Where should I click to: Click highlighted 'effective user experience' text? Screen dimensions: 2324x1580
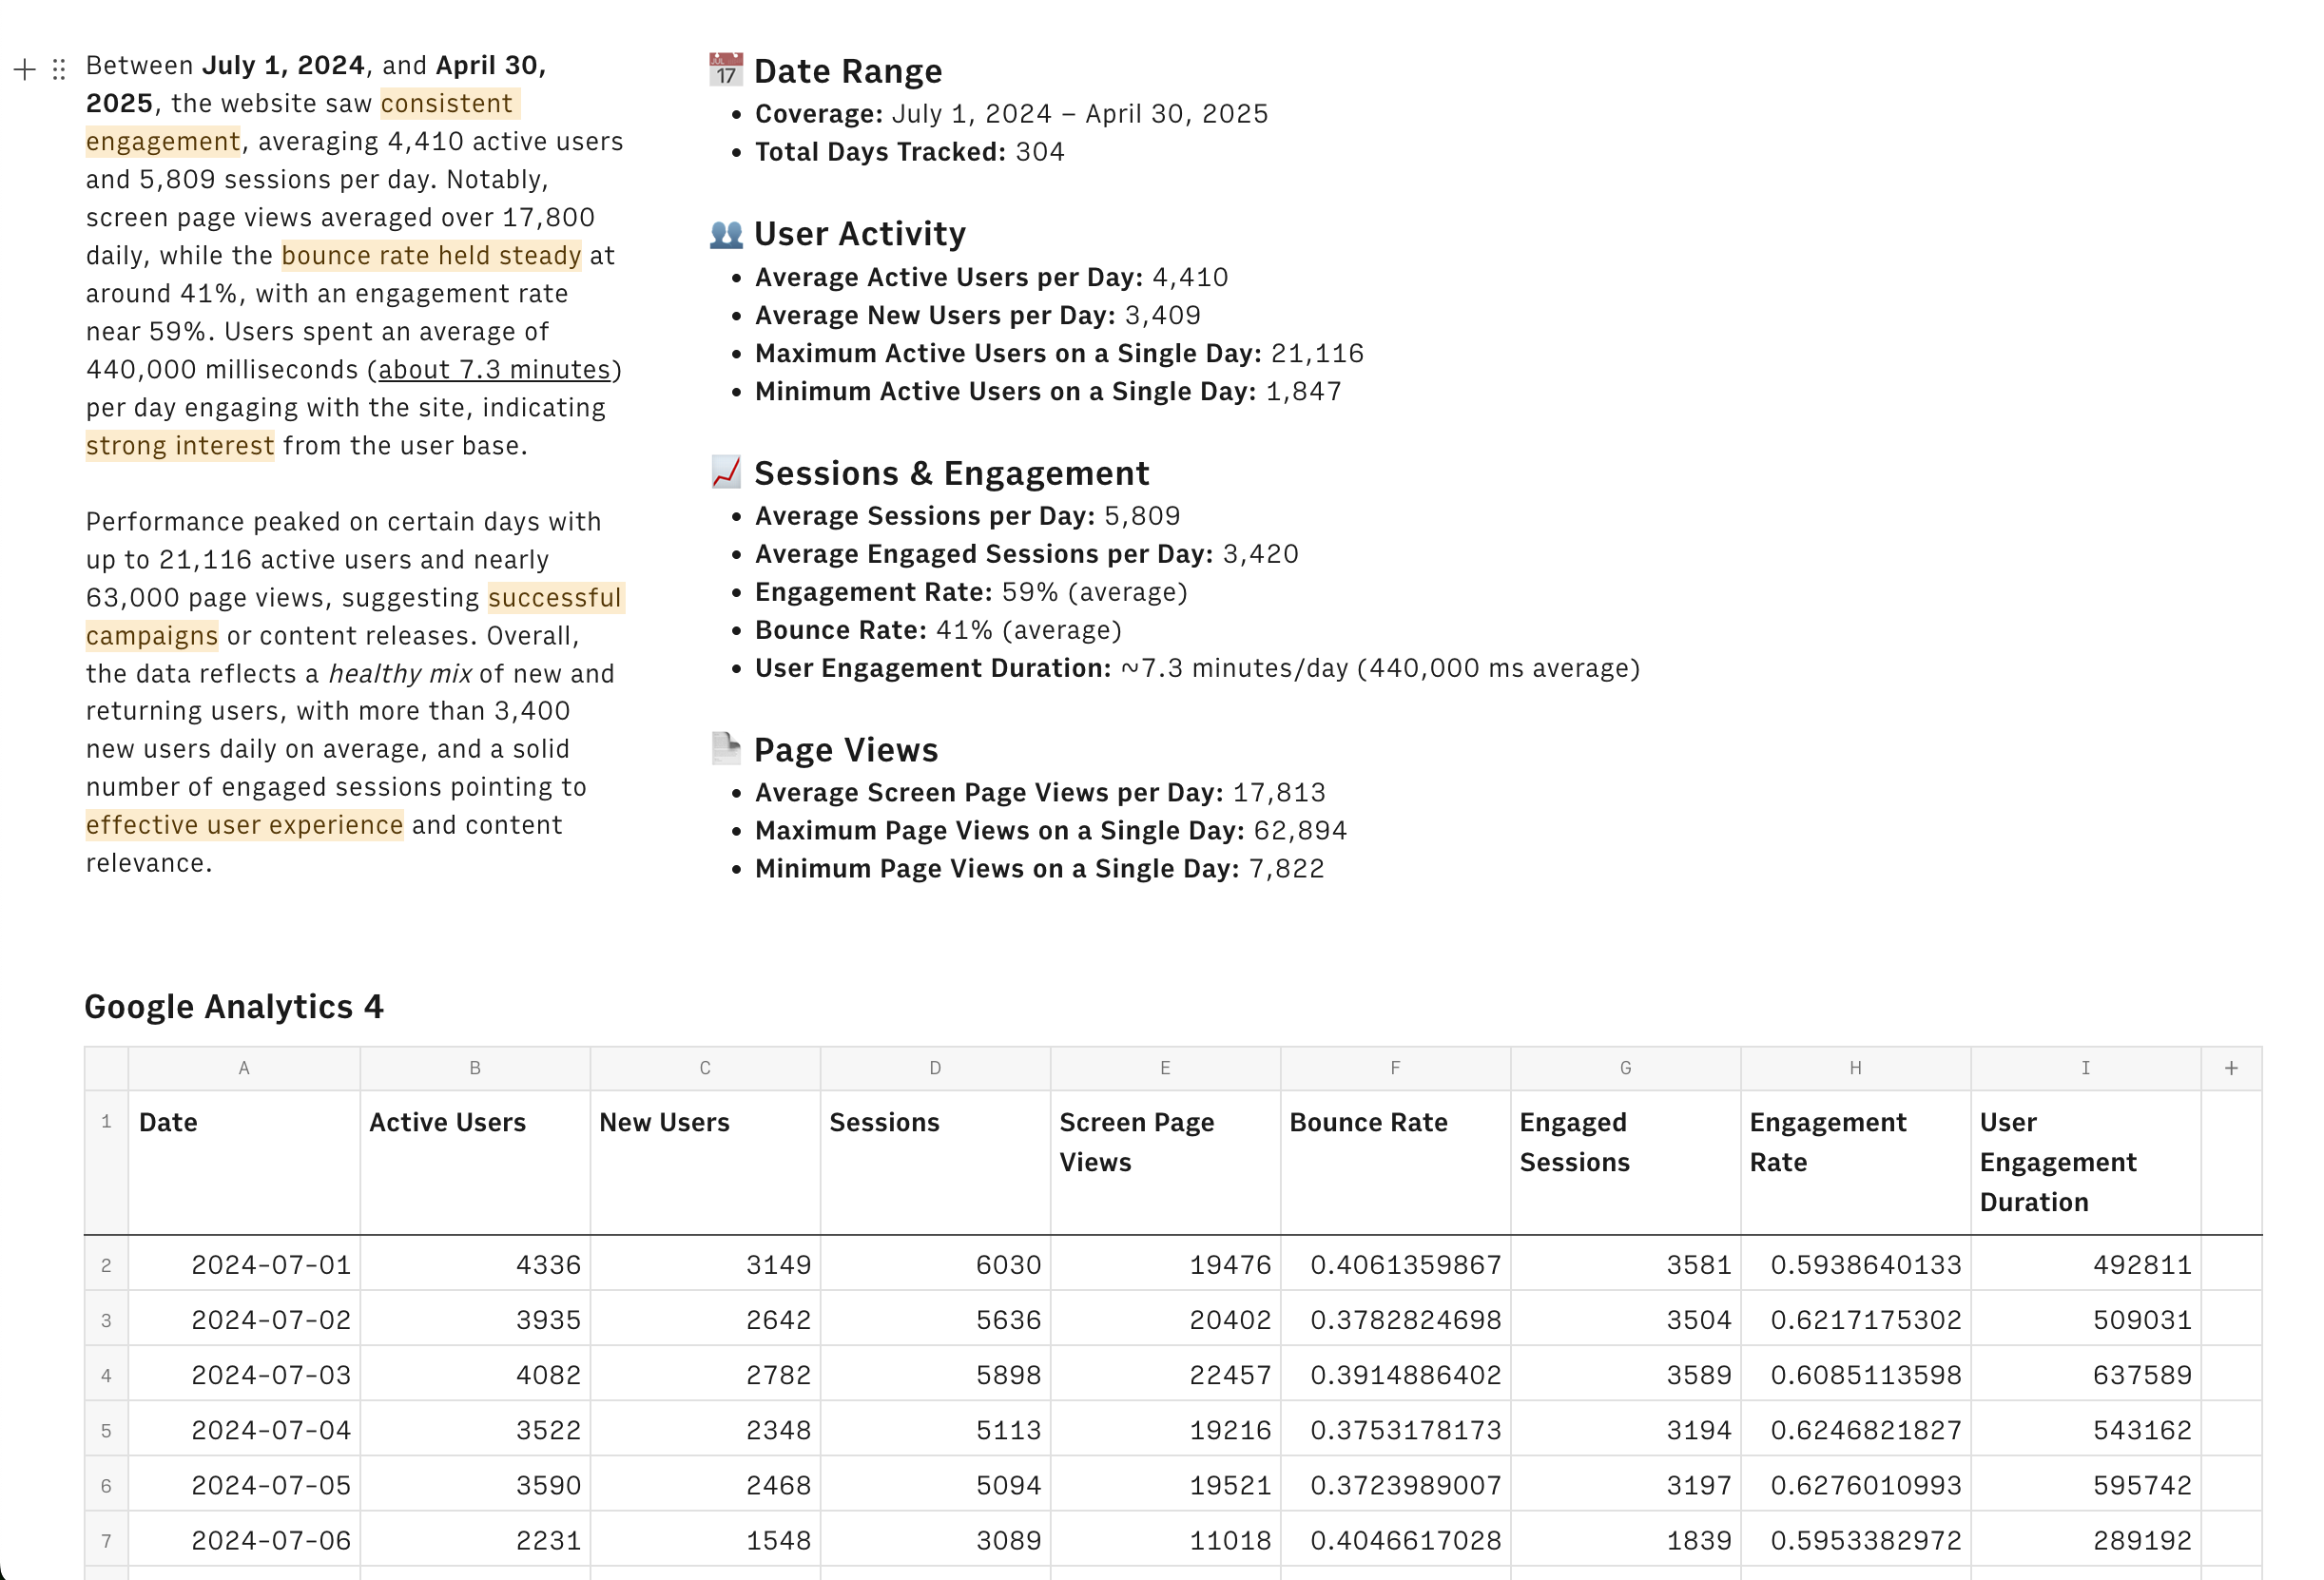point(244,825)
